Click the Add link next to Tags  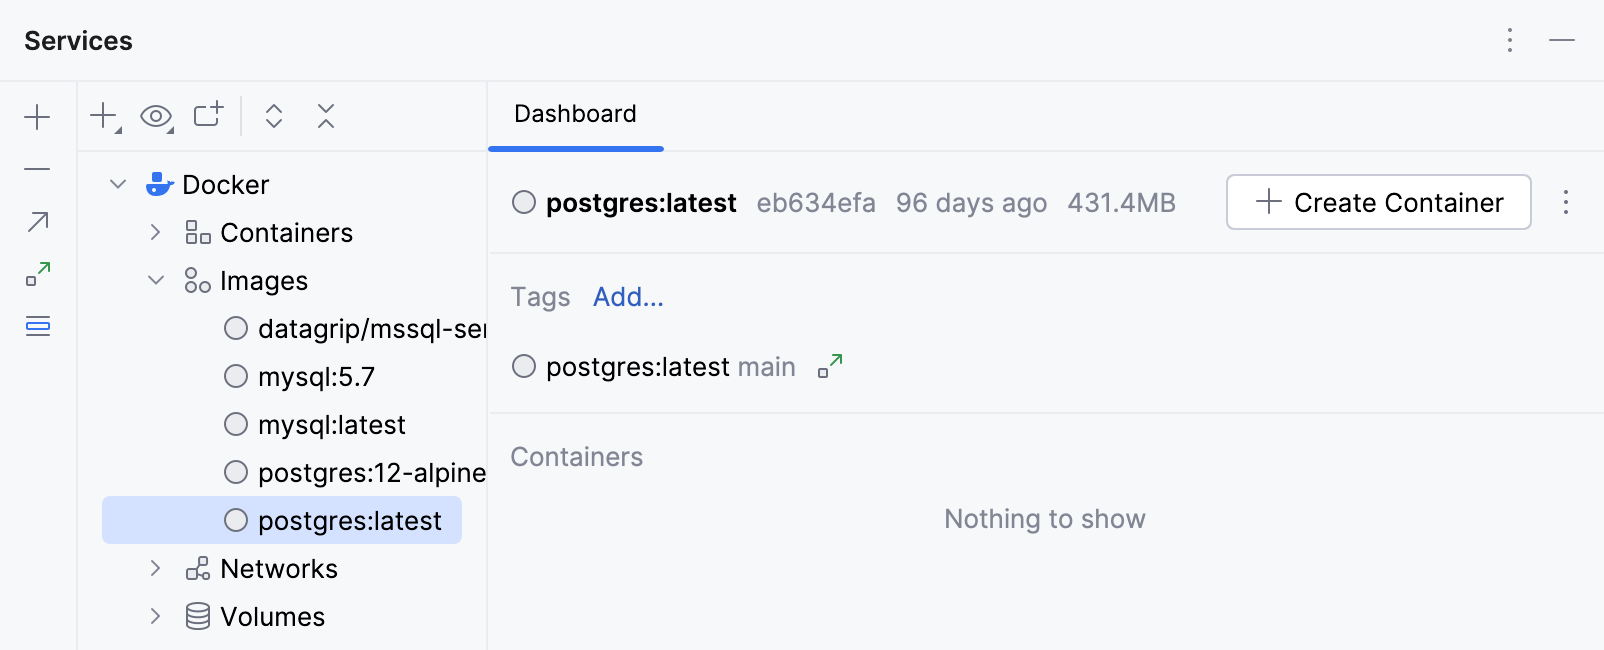[627, 297]
